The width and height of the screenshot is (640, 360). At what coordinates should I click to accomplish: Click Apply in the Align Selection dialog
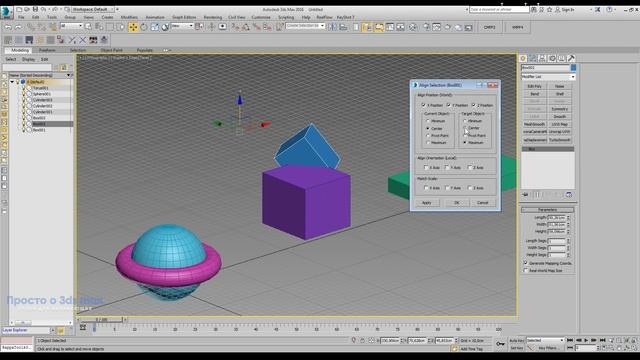(x=427, y=202)
